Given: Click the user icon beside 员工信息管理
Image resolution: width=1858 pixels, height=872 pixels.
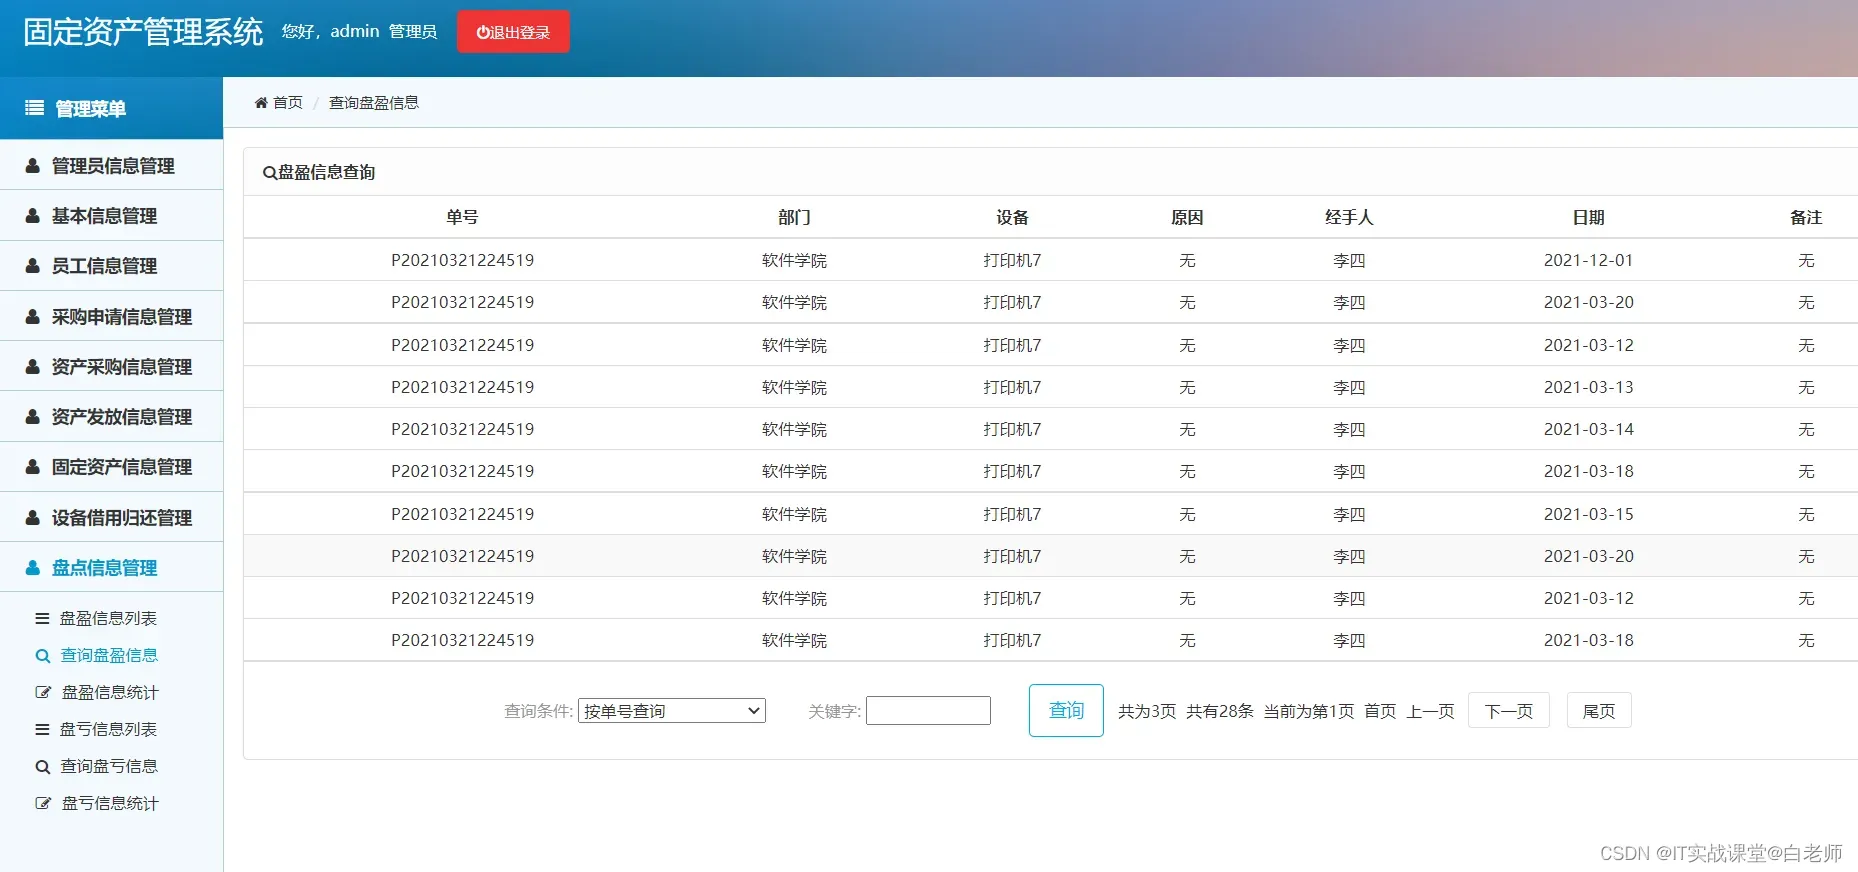Looking at the screenshot, I should 33,266.
